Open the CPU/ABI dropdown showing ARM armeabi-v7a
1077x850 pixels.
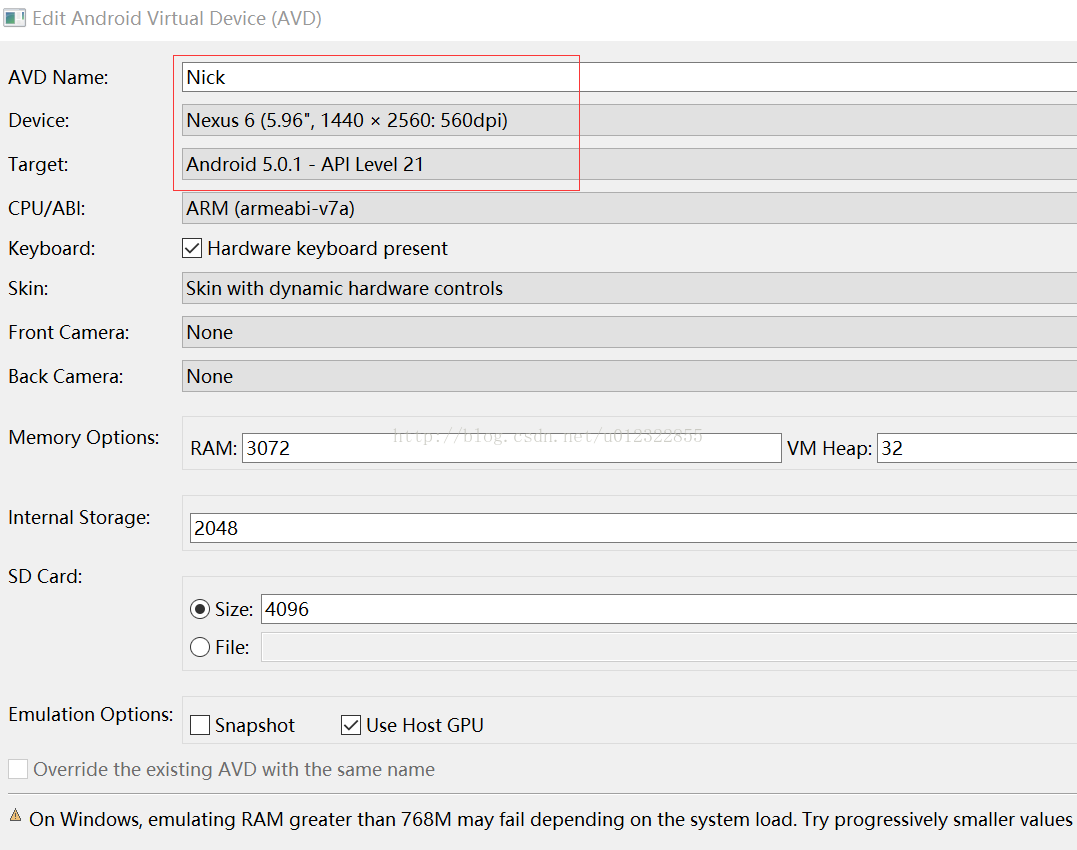click(629, 208)
